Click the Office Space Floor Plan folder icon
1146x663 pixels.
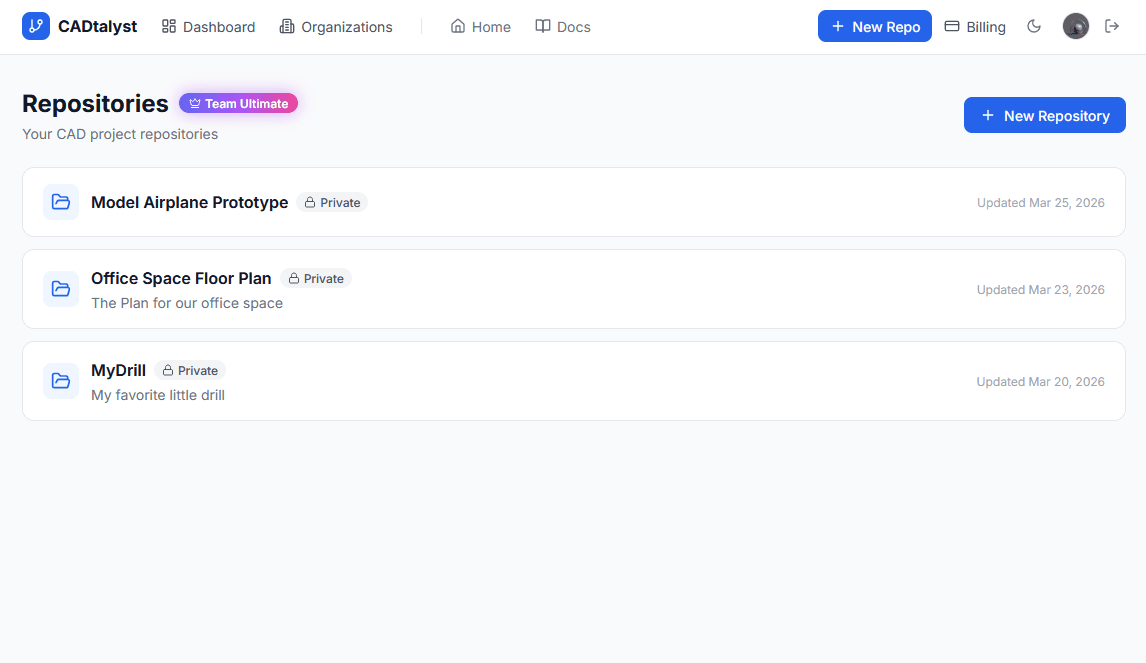[x=60, y=288]
